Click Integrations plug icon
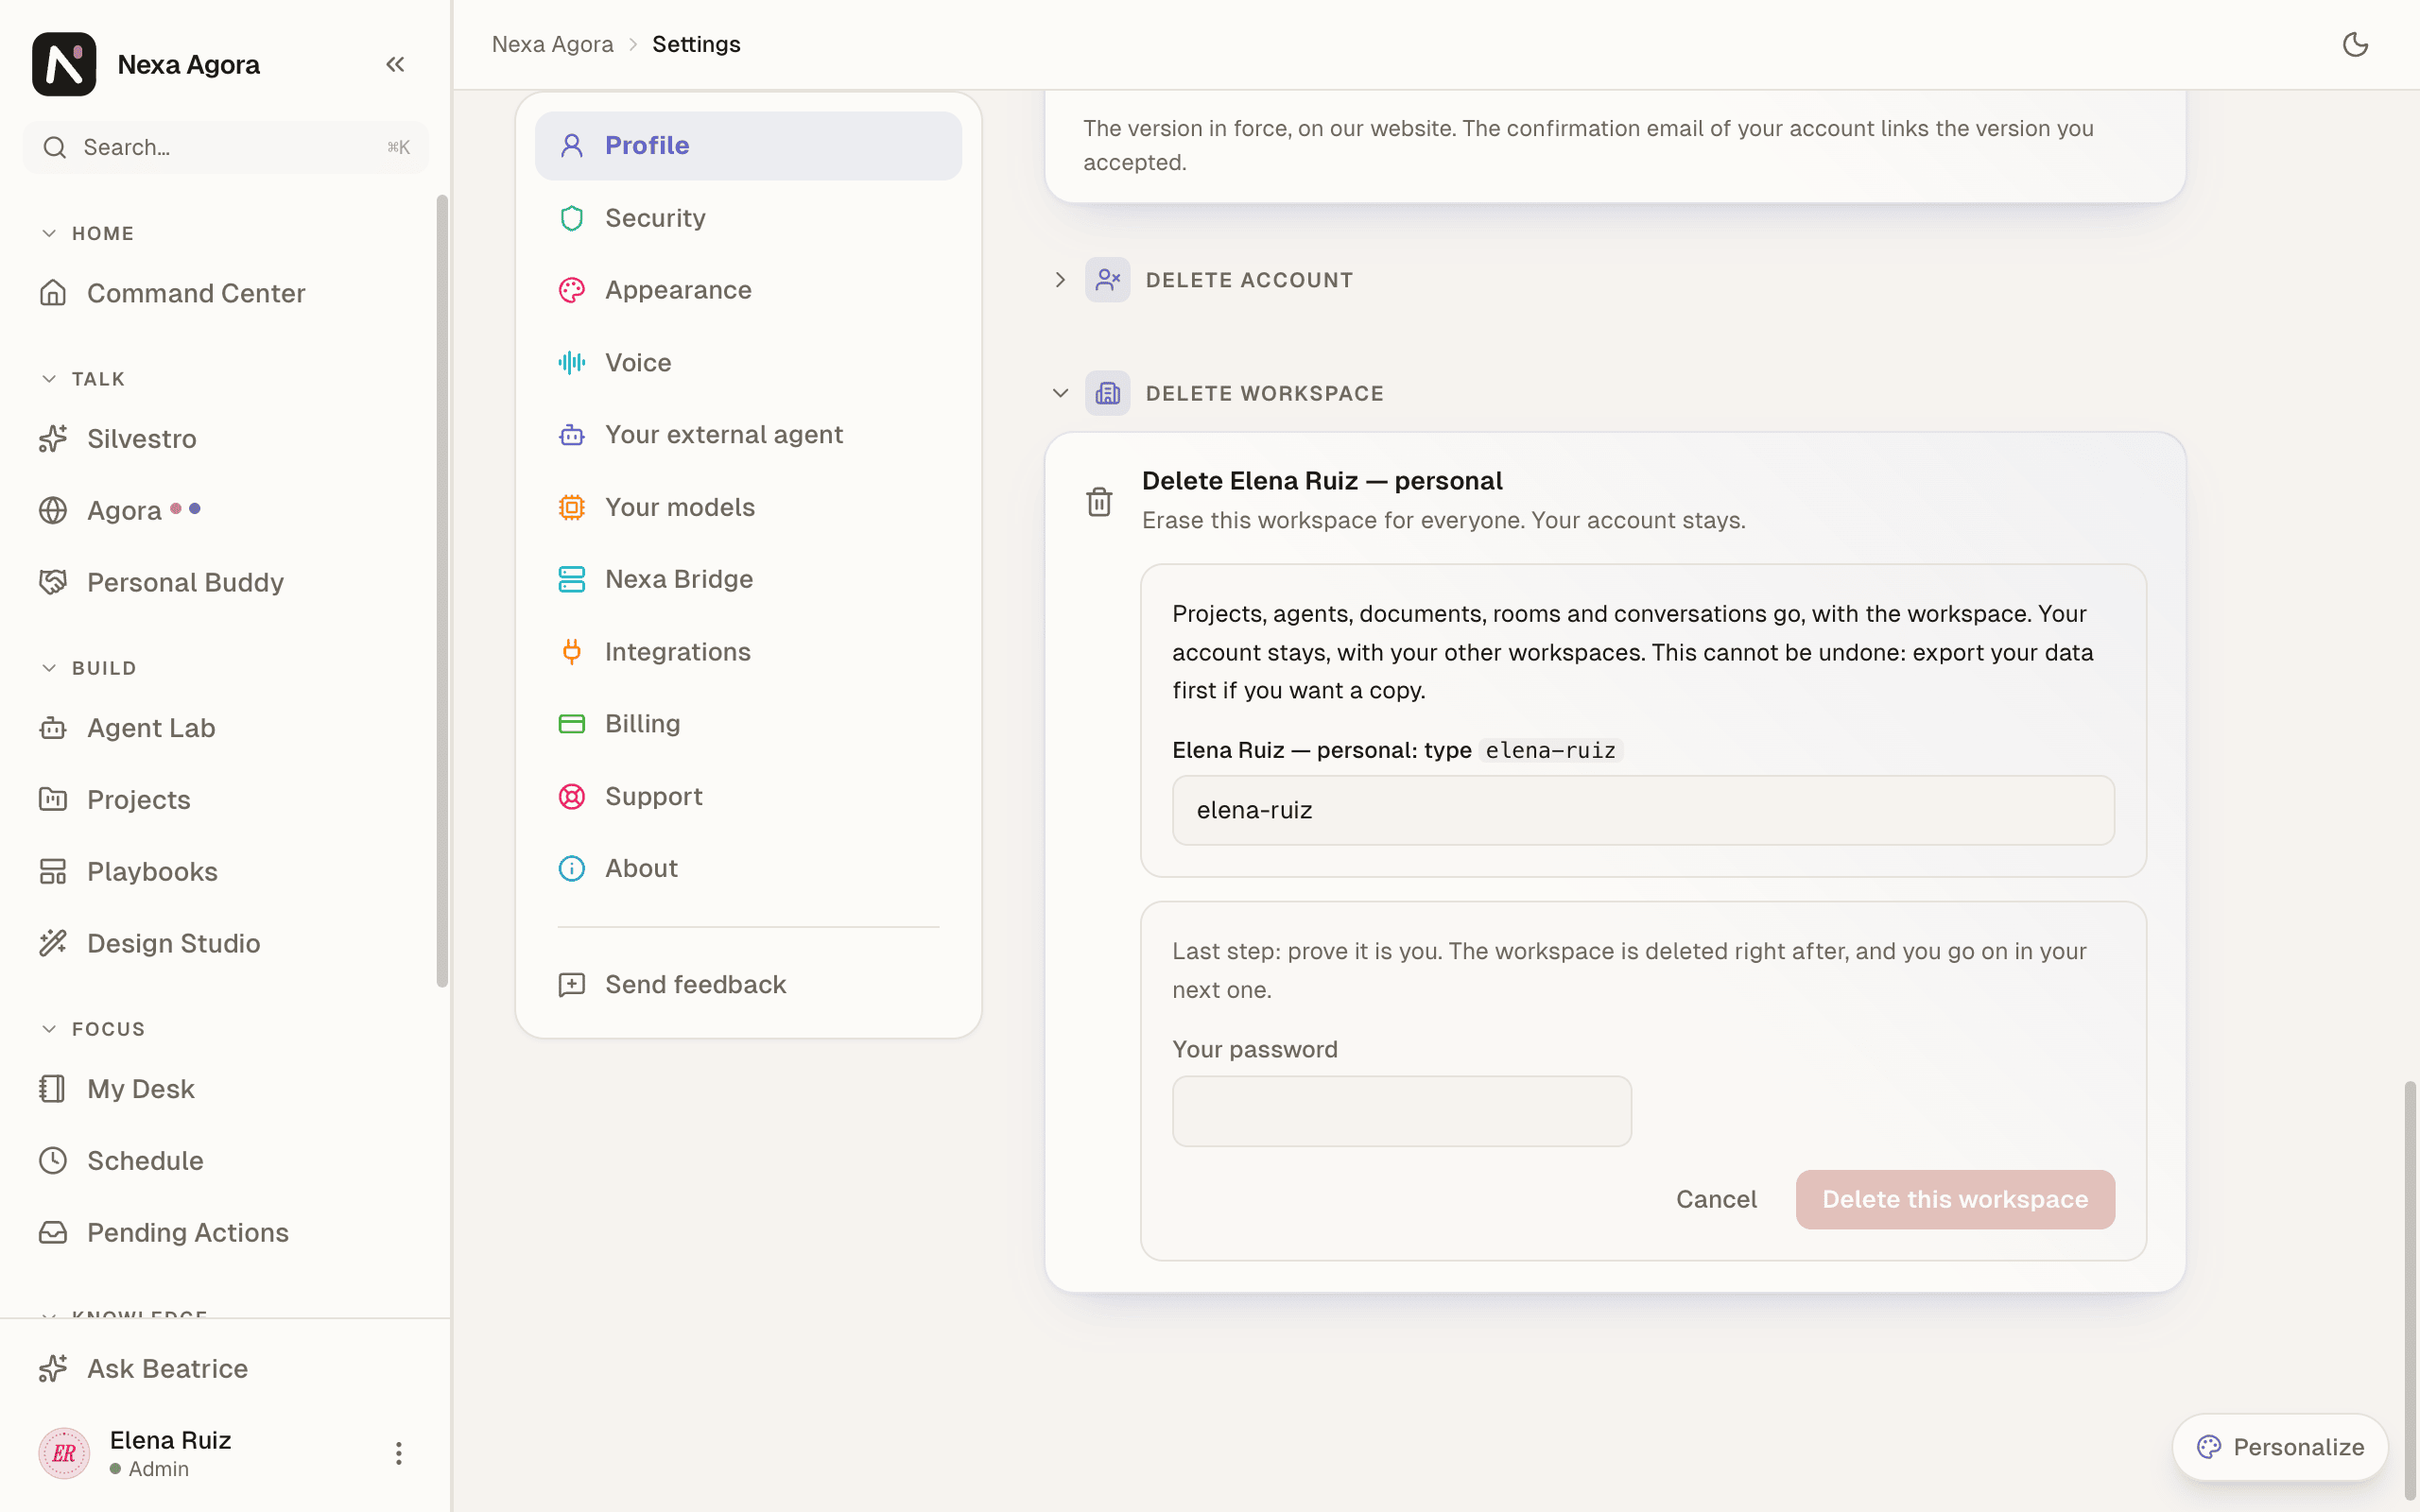2420x1512 pixels. (572, 652)
